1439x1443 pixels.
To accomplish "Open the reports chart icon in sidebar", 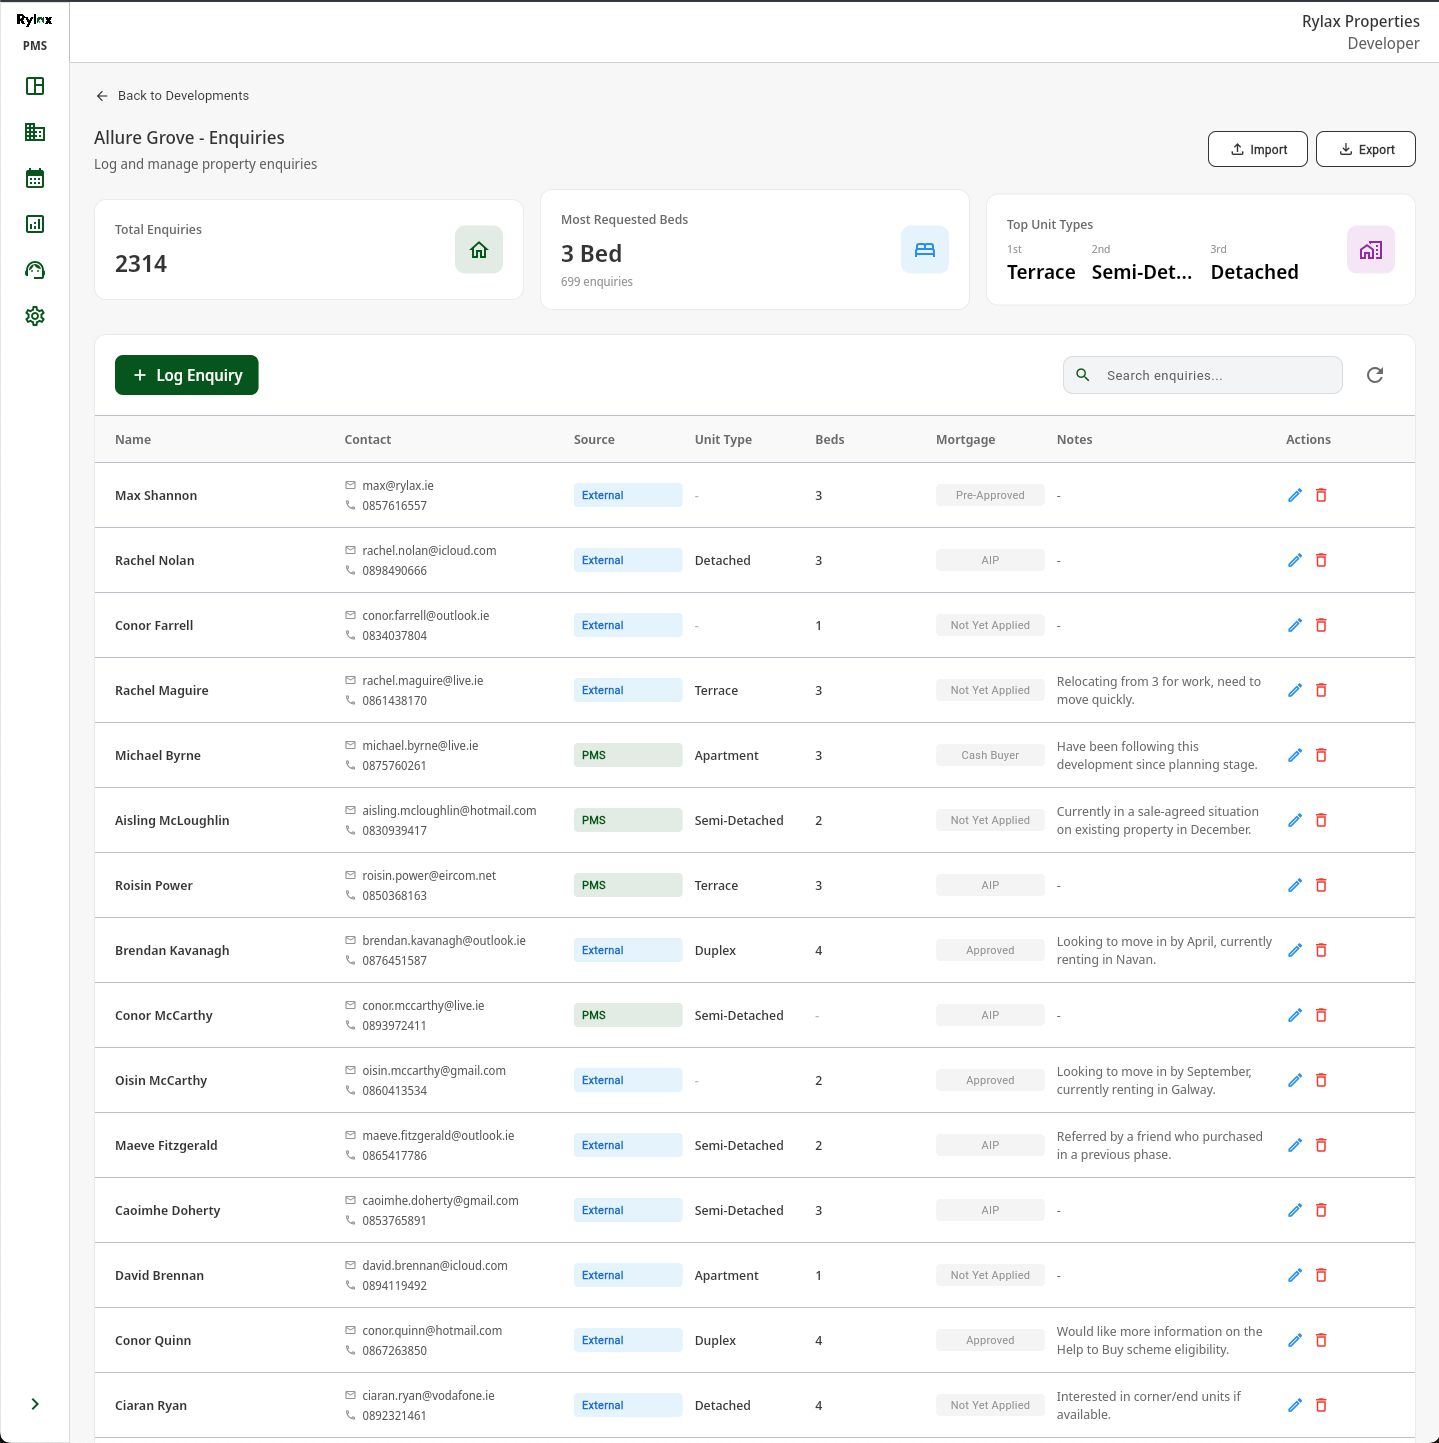I will click(x=35, y=224).
